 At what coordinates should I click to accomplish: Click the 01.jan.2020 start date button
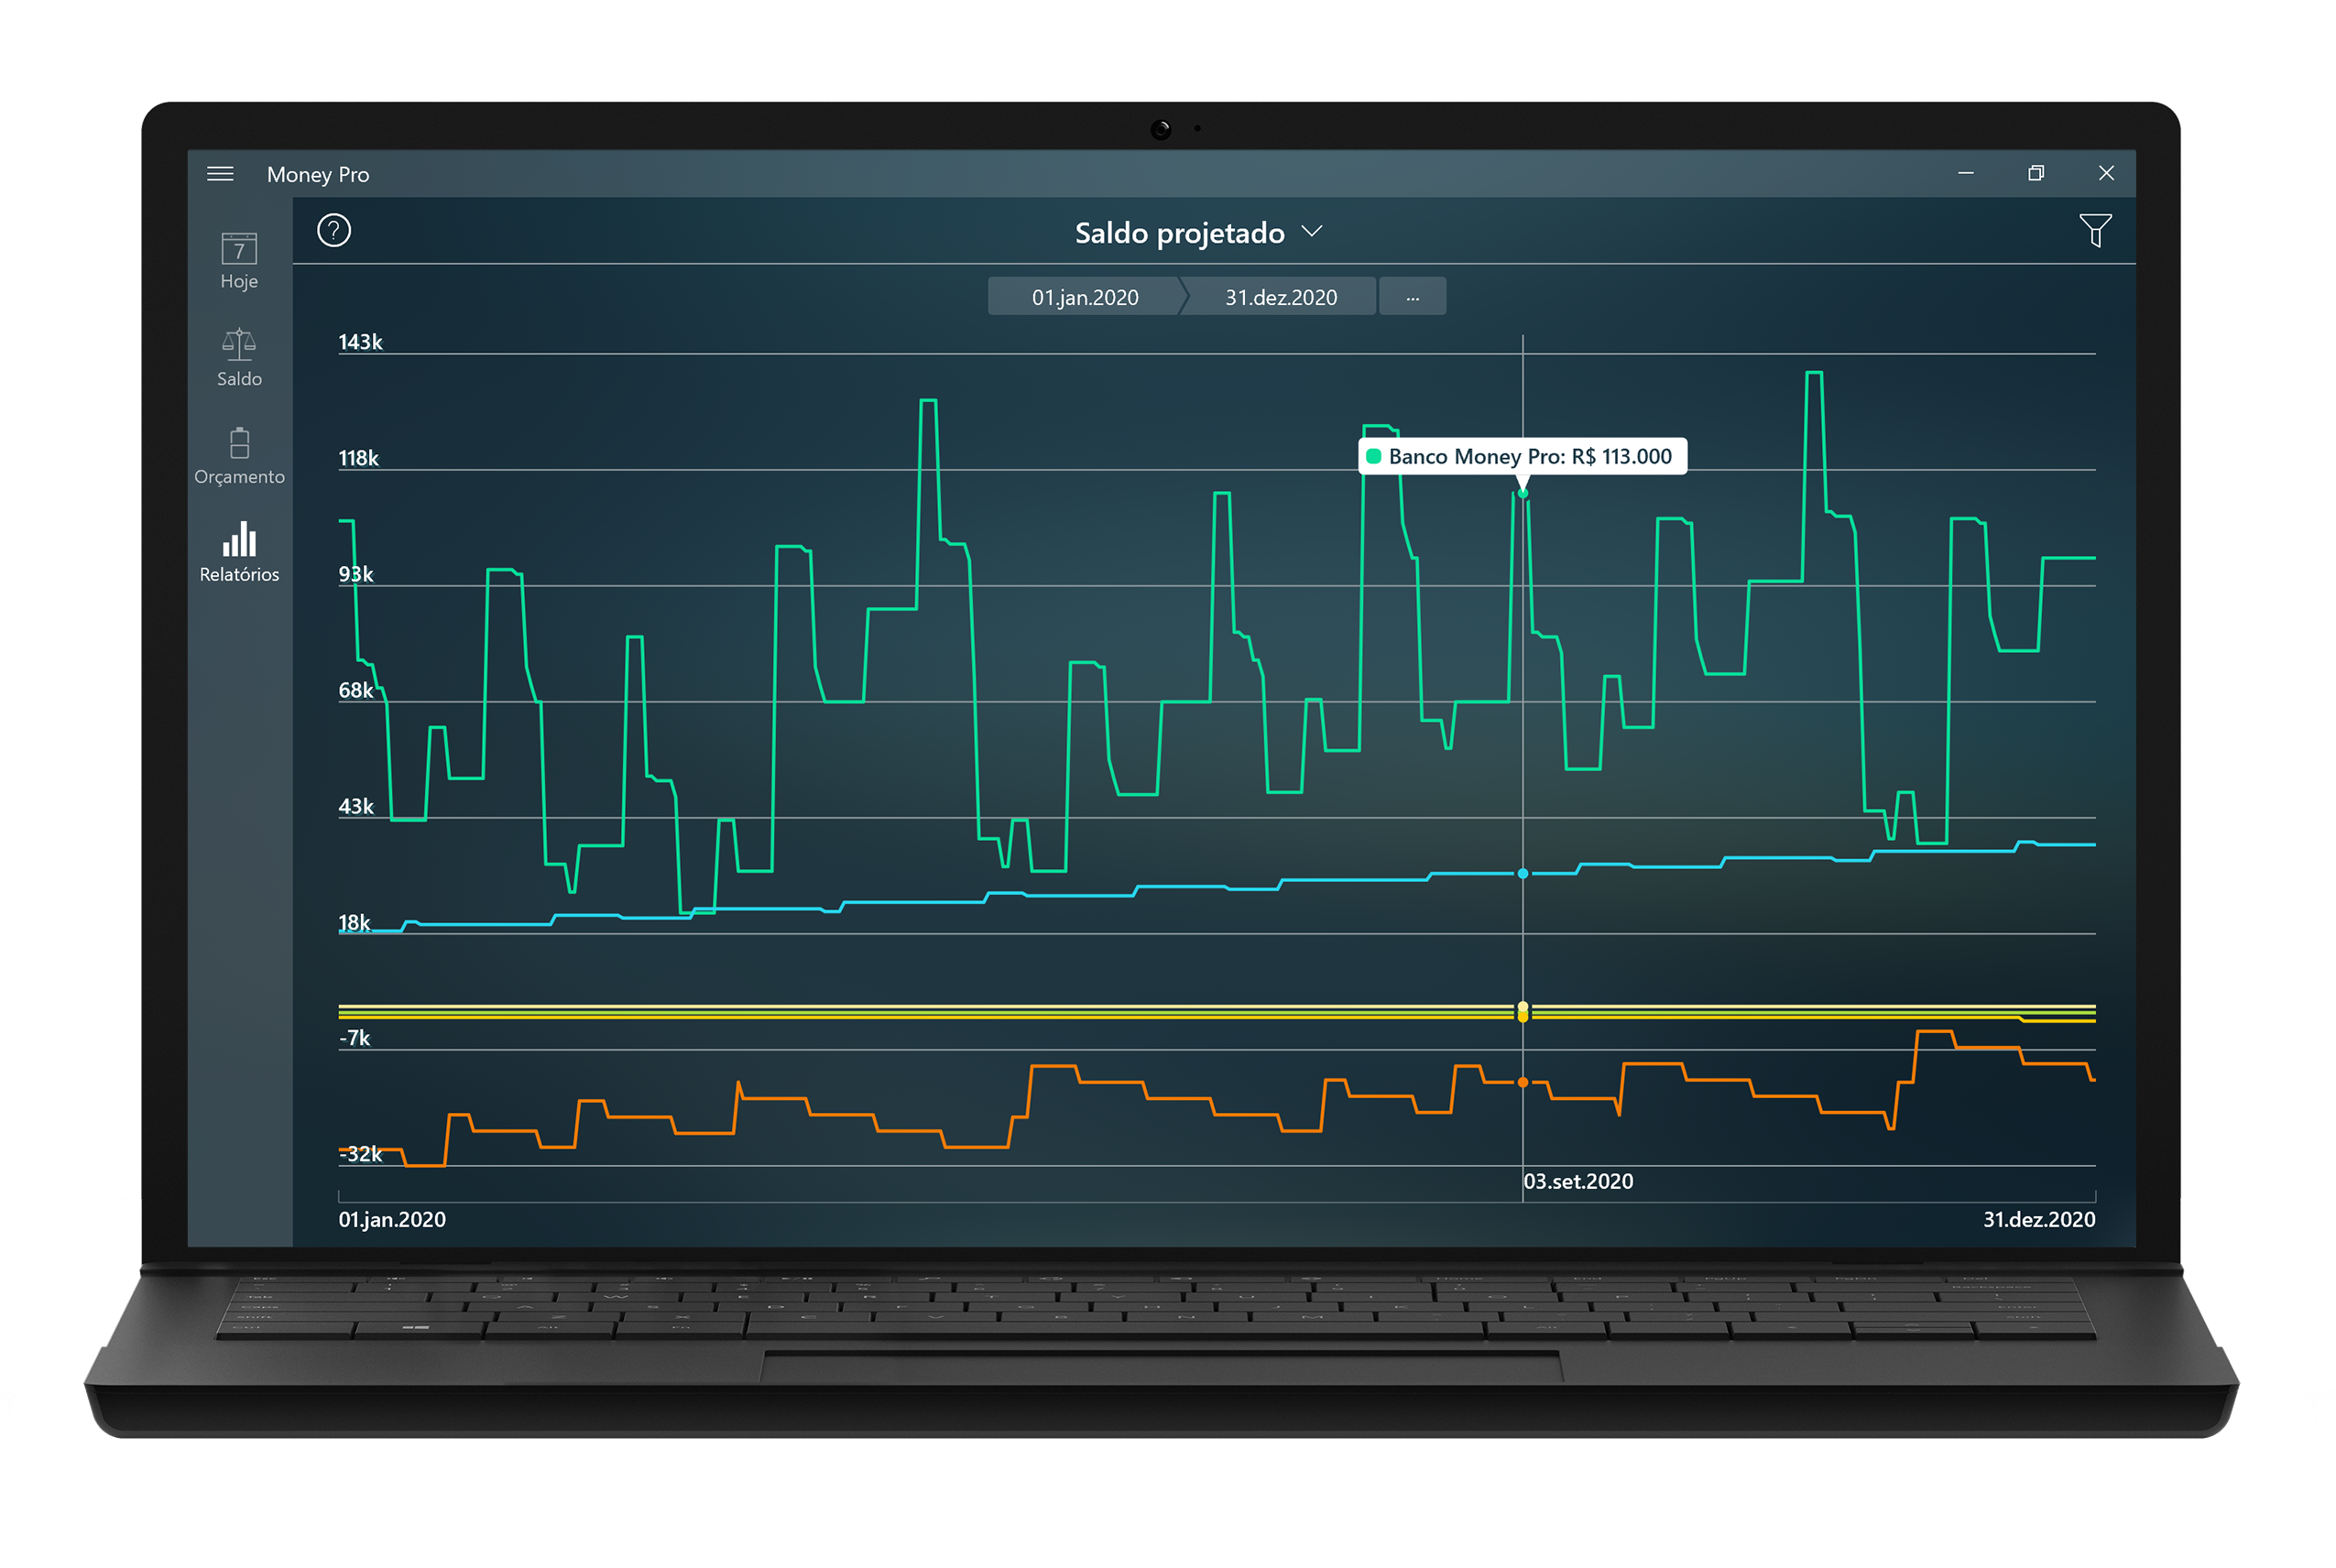click(x=1084, y=297)
